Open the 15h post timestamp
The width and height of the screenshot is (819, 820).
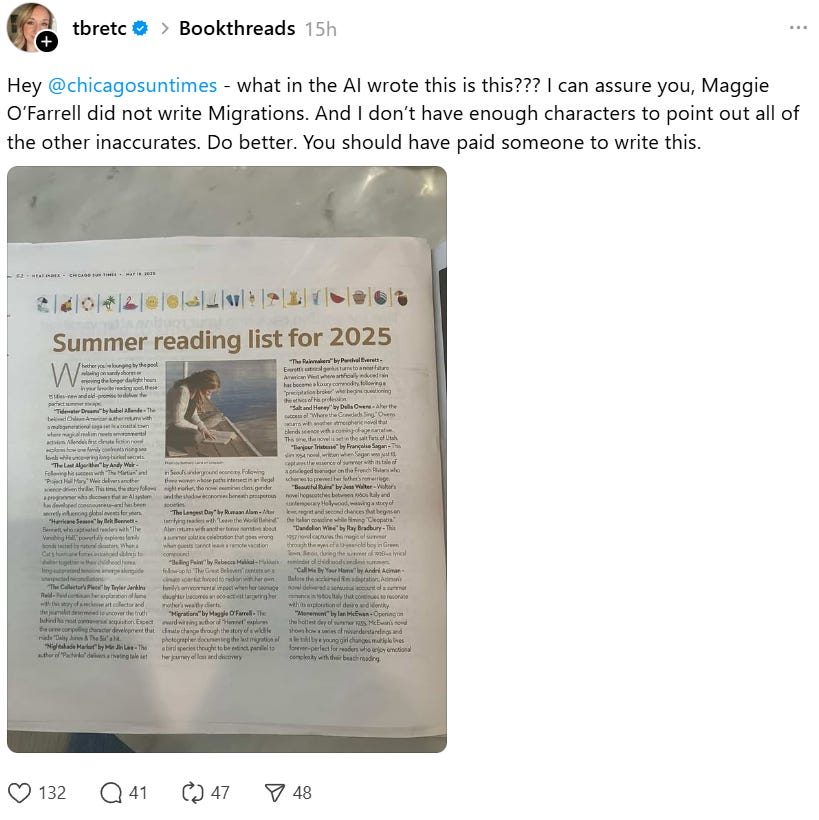(x=321, y=29)
